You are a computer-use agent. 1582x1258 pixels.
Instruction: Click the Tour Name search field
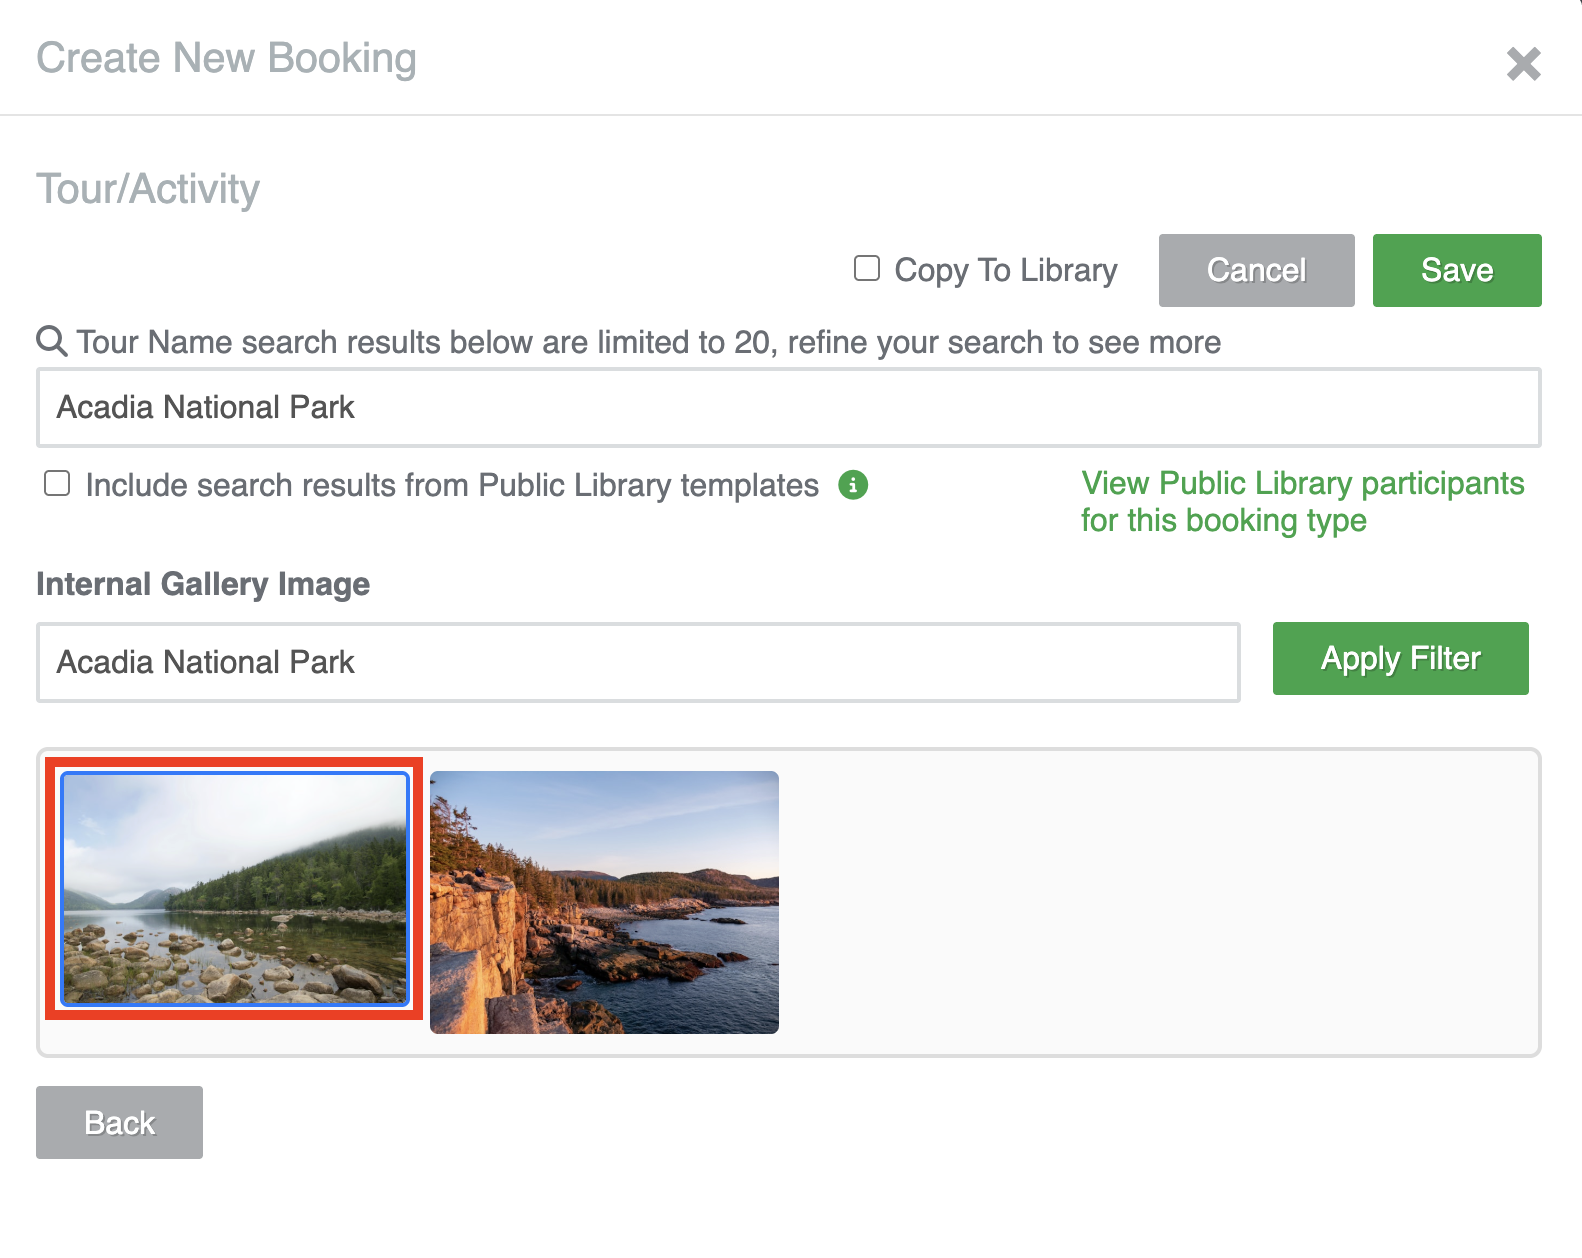point(788,407)
